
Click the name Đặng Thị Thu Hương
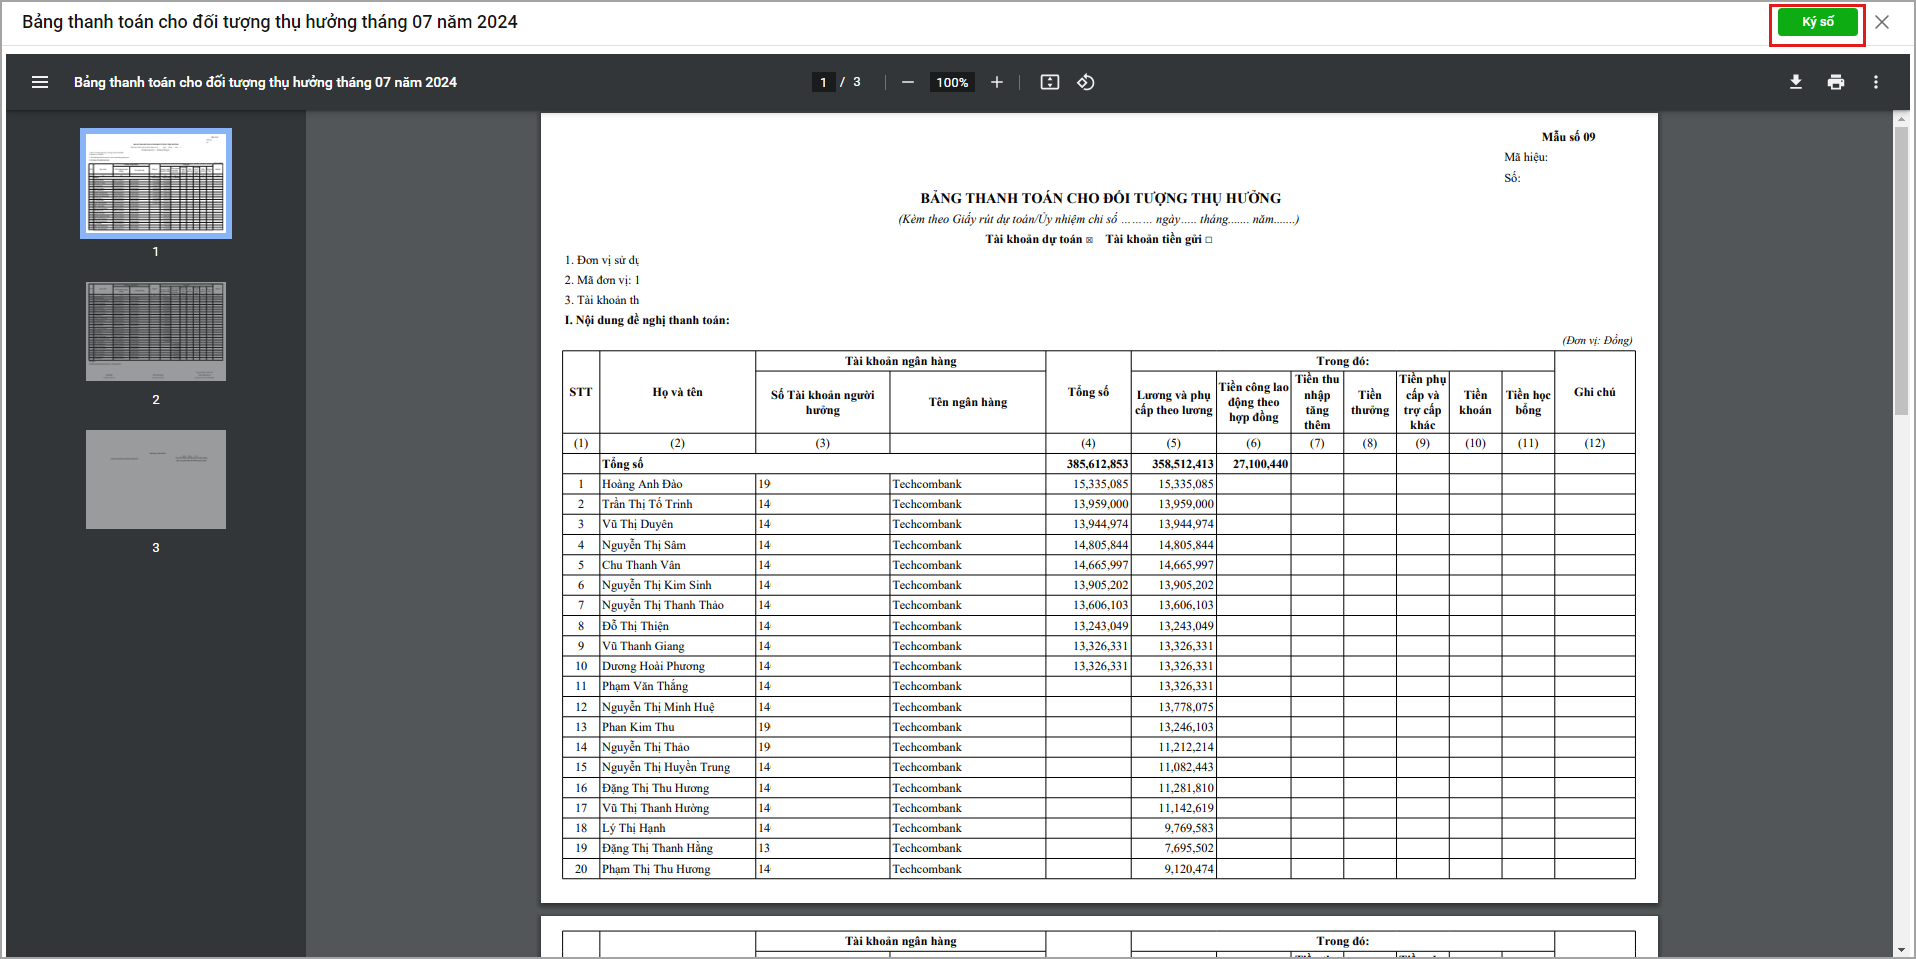click(655, 788)
